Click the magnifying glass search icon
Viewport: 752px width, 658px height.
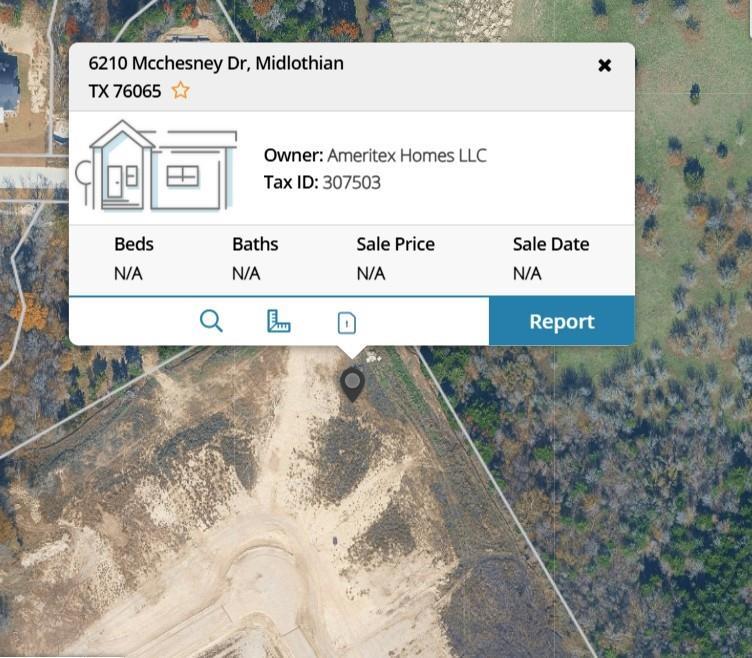[x=211, y=321]
